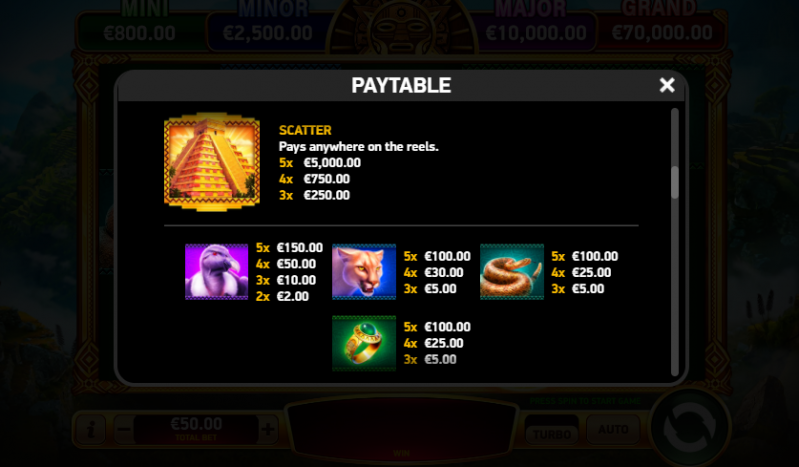Click the PAYTABLE title header

coord(401,85)
